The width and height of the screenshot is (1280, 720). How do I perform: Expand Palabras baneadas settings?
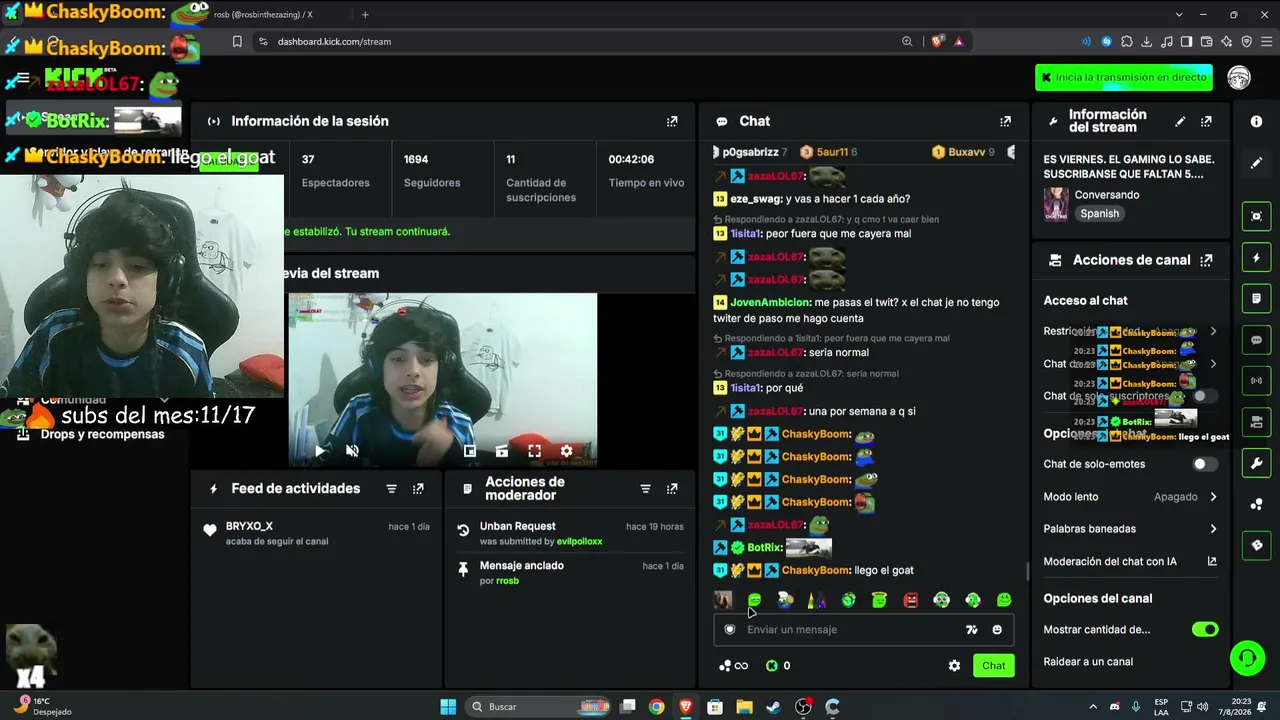pos(1213,529)
